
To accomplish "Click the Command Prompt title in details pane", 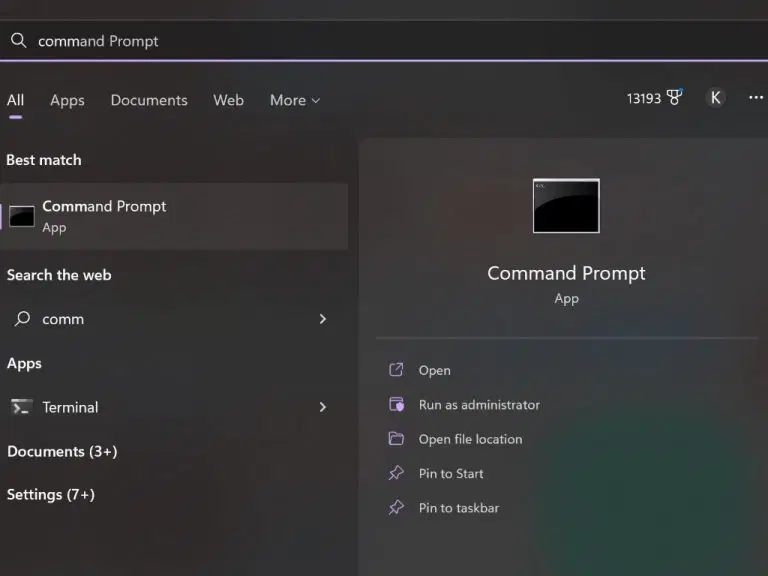I will [x=566, y=273].
